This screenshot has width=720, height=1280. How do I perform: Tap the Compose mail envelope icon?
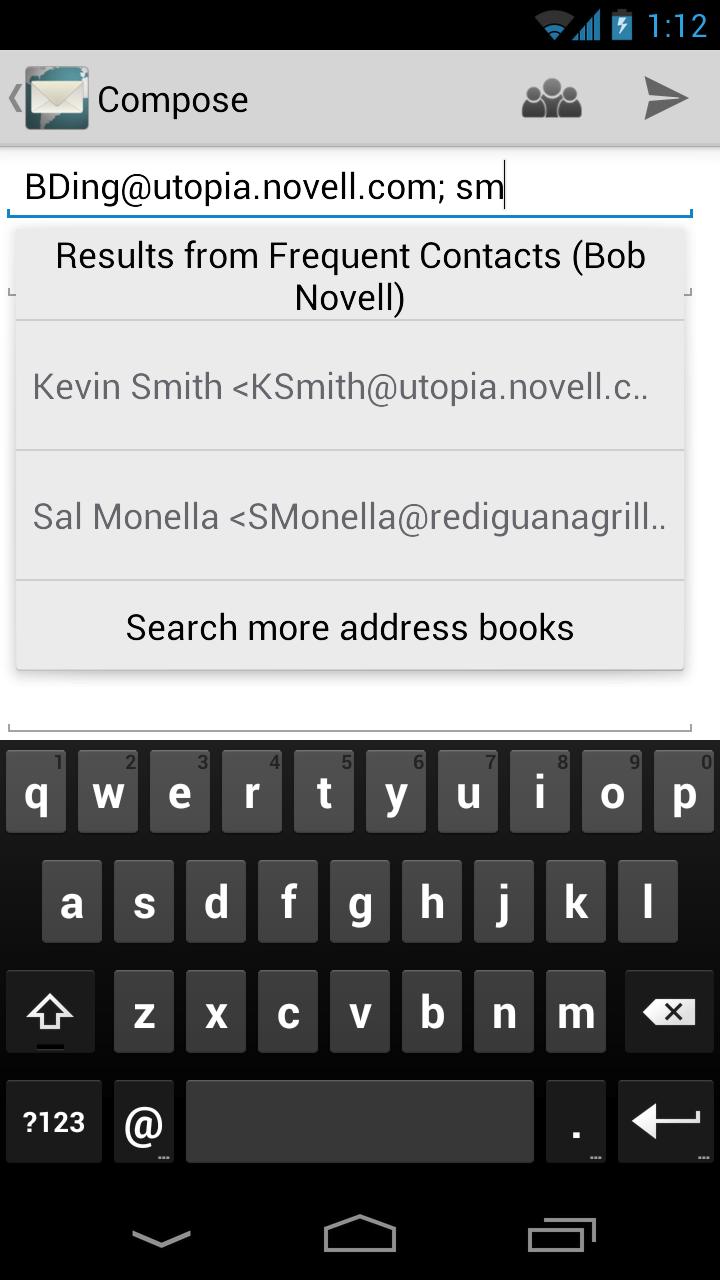[57, 98]
